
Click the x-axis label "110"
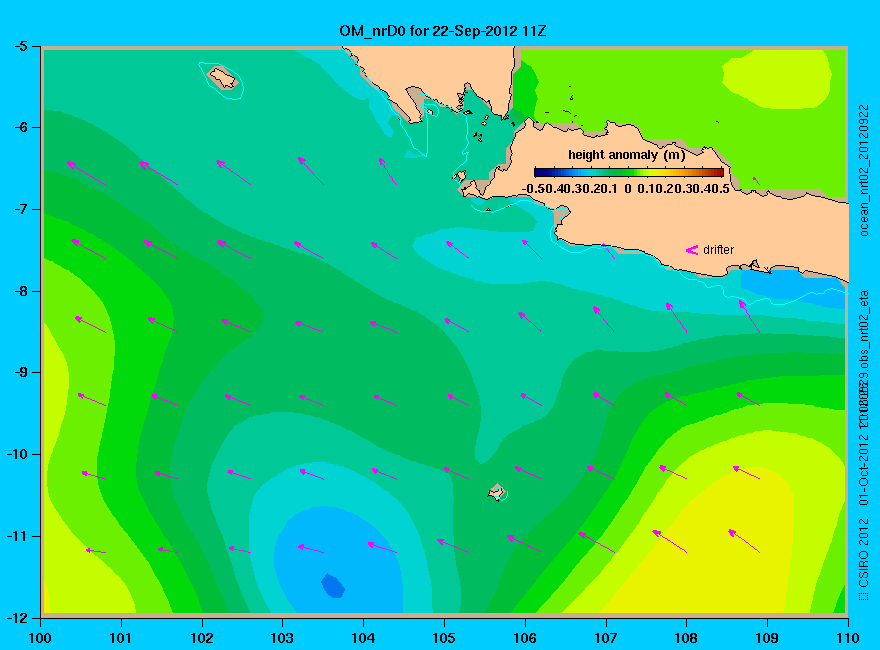pos(848,638)
